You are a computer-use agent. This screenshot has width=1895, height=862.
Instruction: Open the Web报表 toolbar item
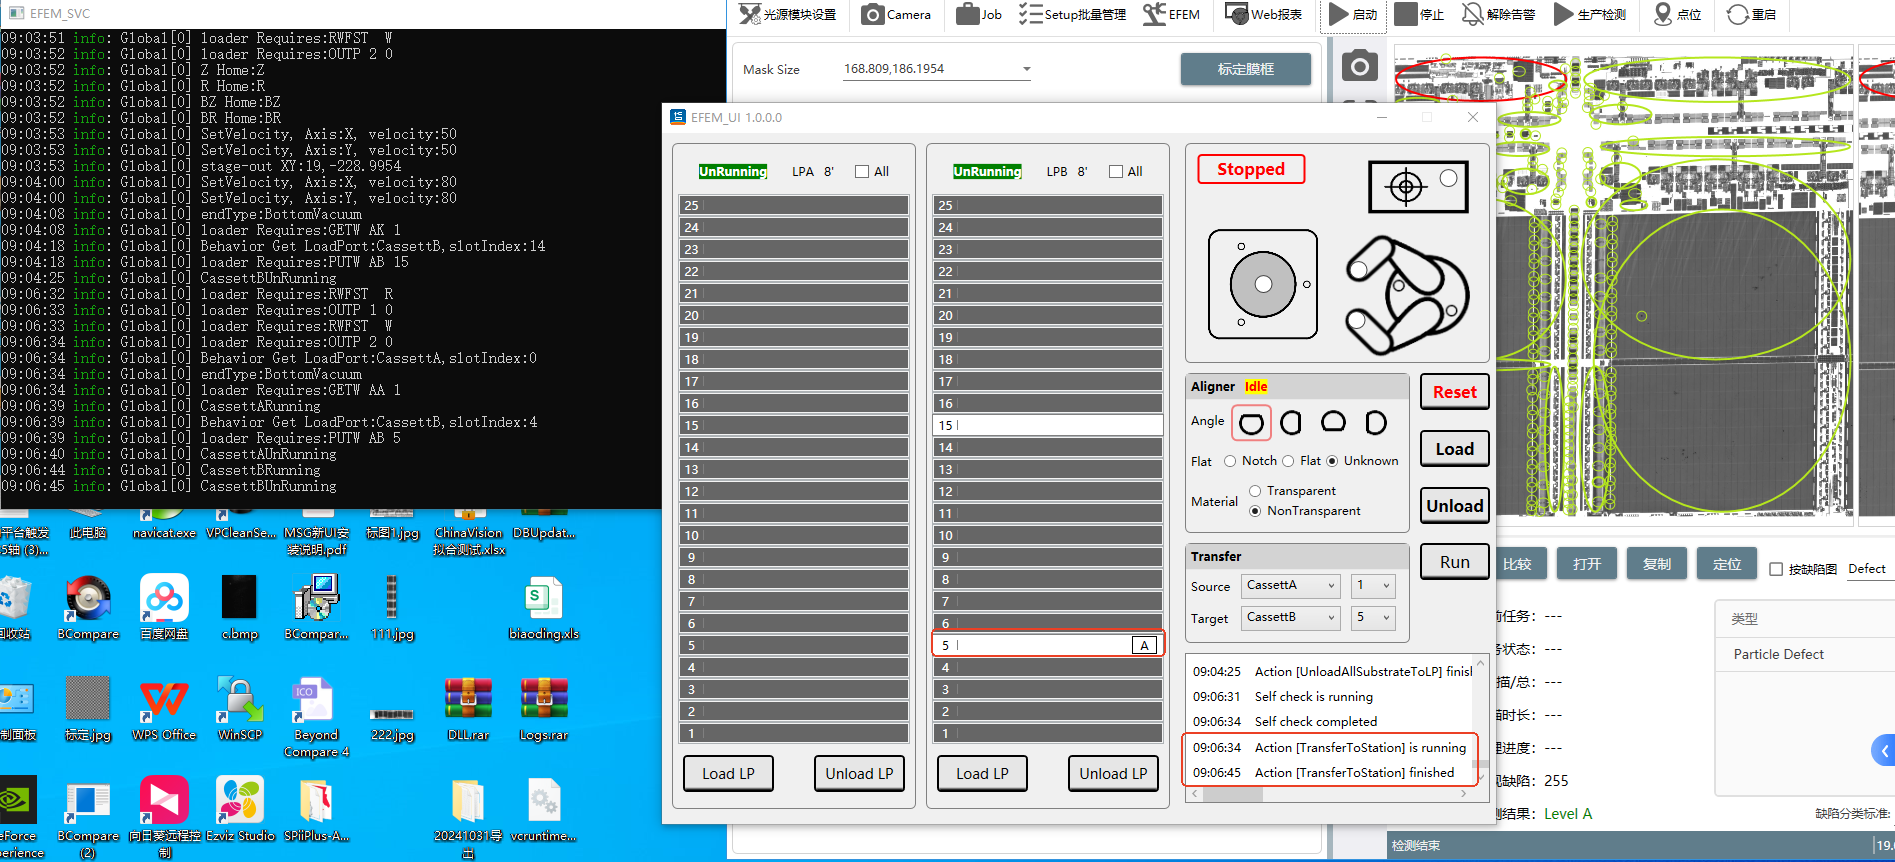pyautogui.click(x=1264, y=14)
